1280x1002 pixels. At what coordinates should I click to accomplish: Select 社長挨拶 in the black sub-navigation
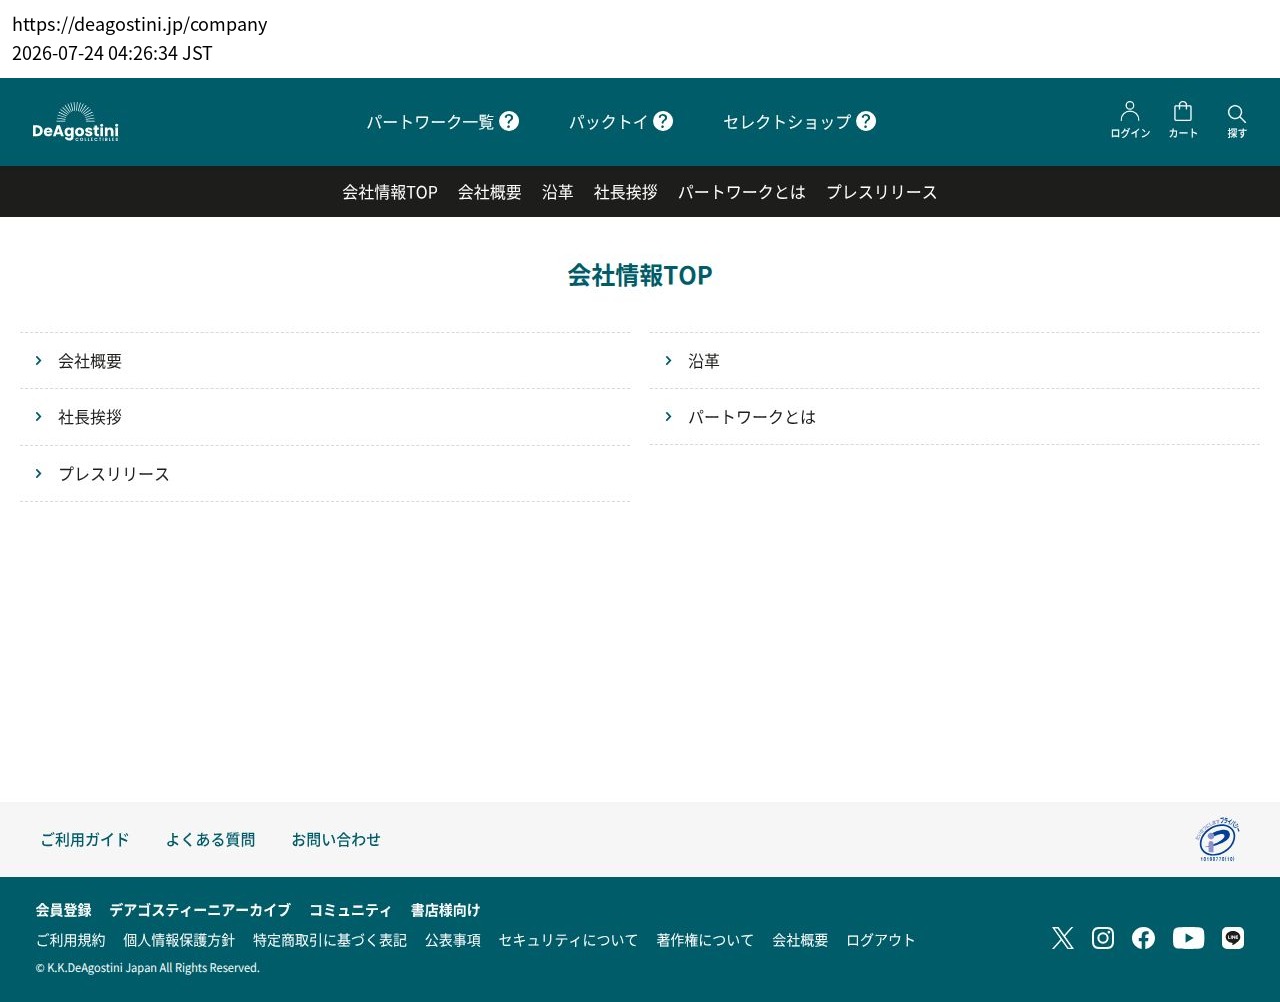pos(626,192)
